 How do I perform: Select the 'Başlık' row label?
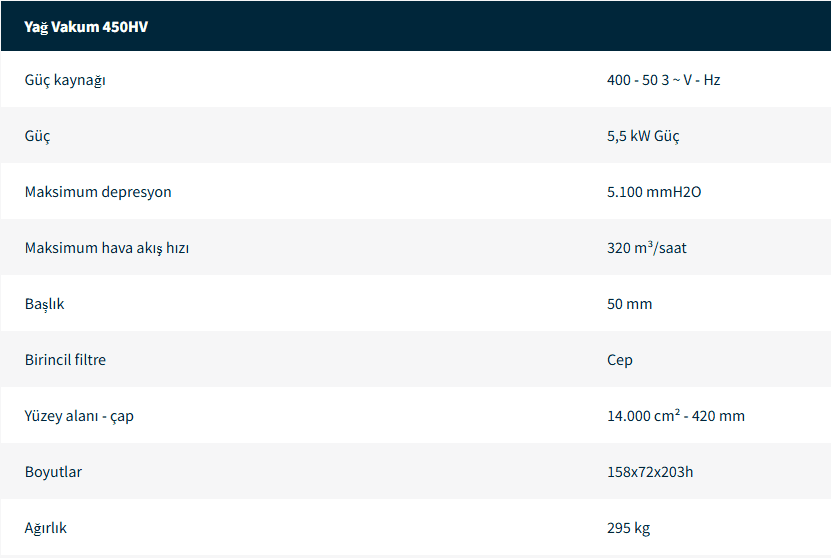(x=44, y=304)
